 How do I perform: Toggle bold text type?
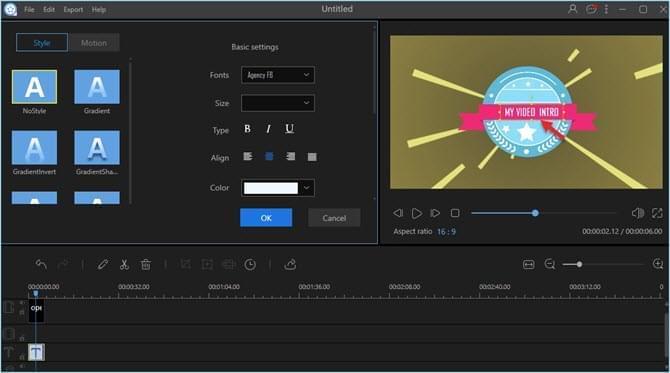coord(247,129)
